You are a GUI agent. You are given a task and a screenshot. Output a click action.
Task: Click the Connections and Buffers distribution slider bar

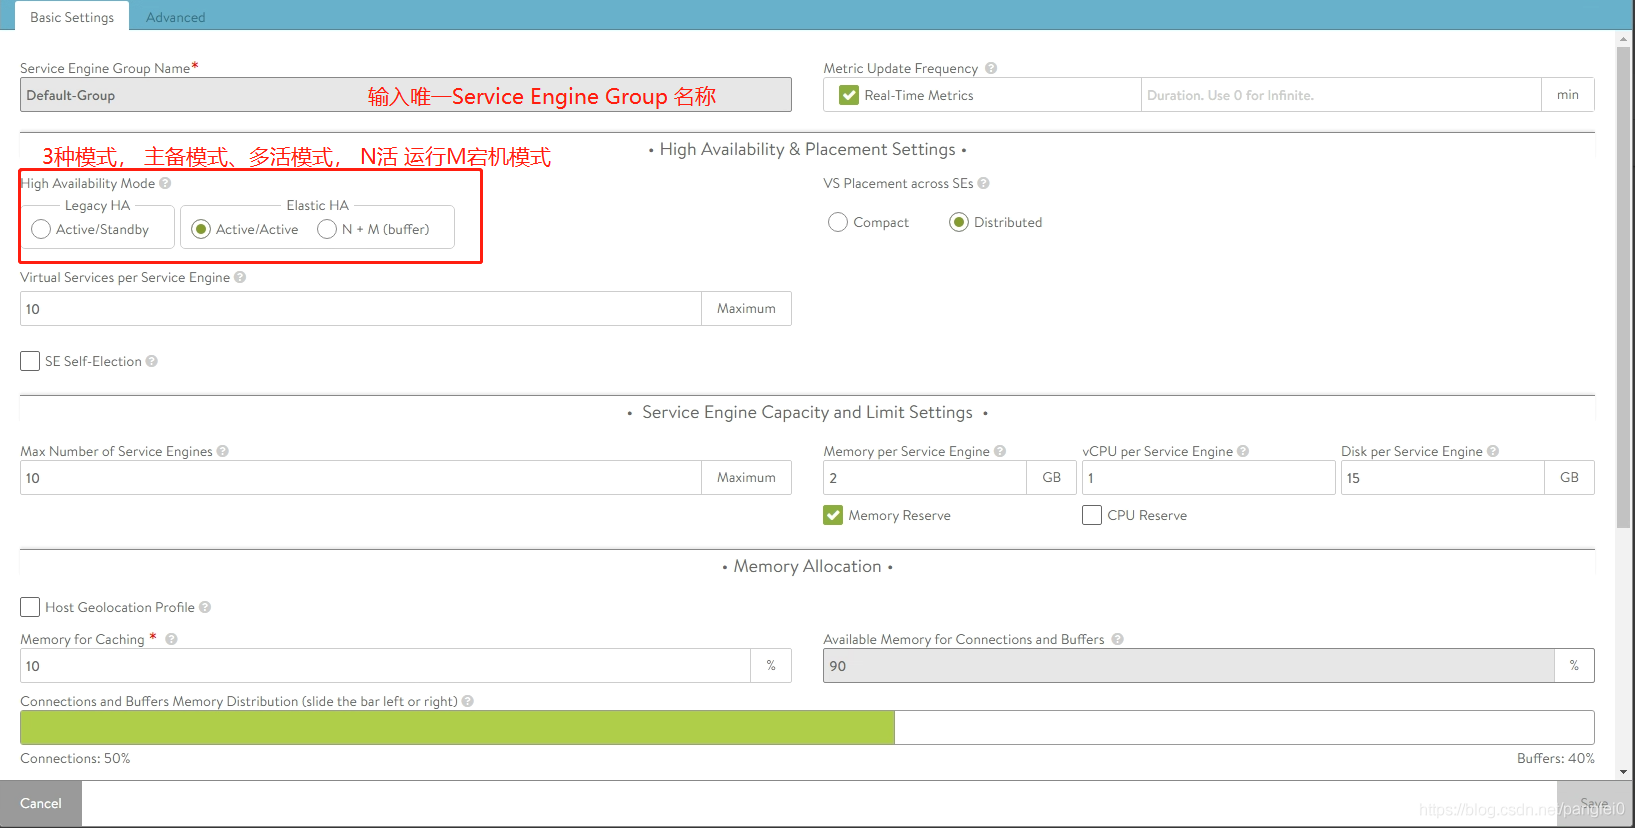807,727
